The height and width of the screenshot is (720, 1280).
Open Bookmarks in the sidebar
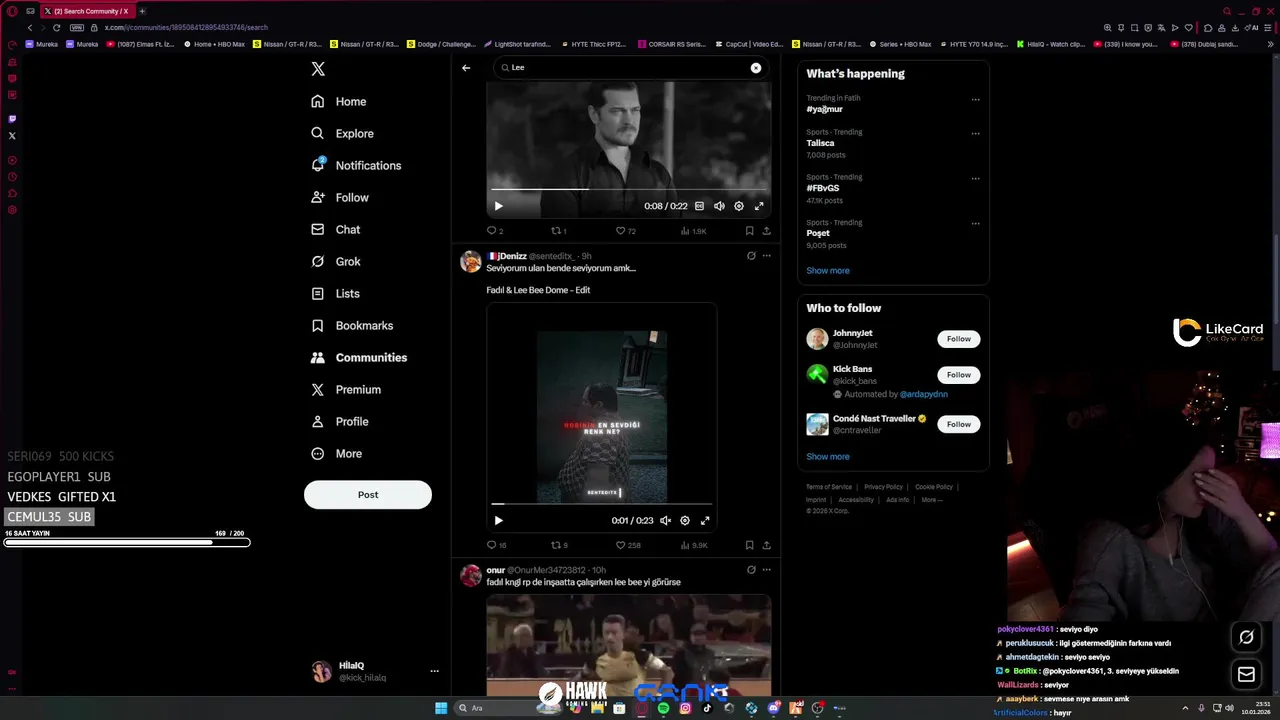(x=352, y=325)
